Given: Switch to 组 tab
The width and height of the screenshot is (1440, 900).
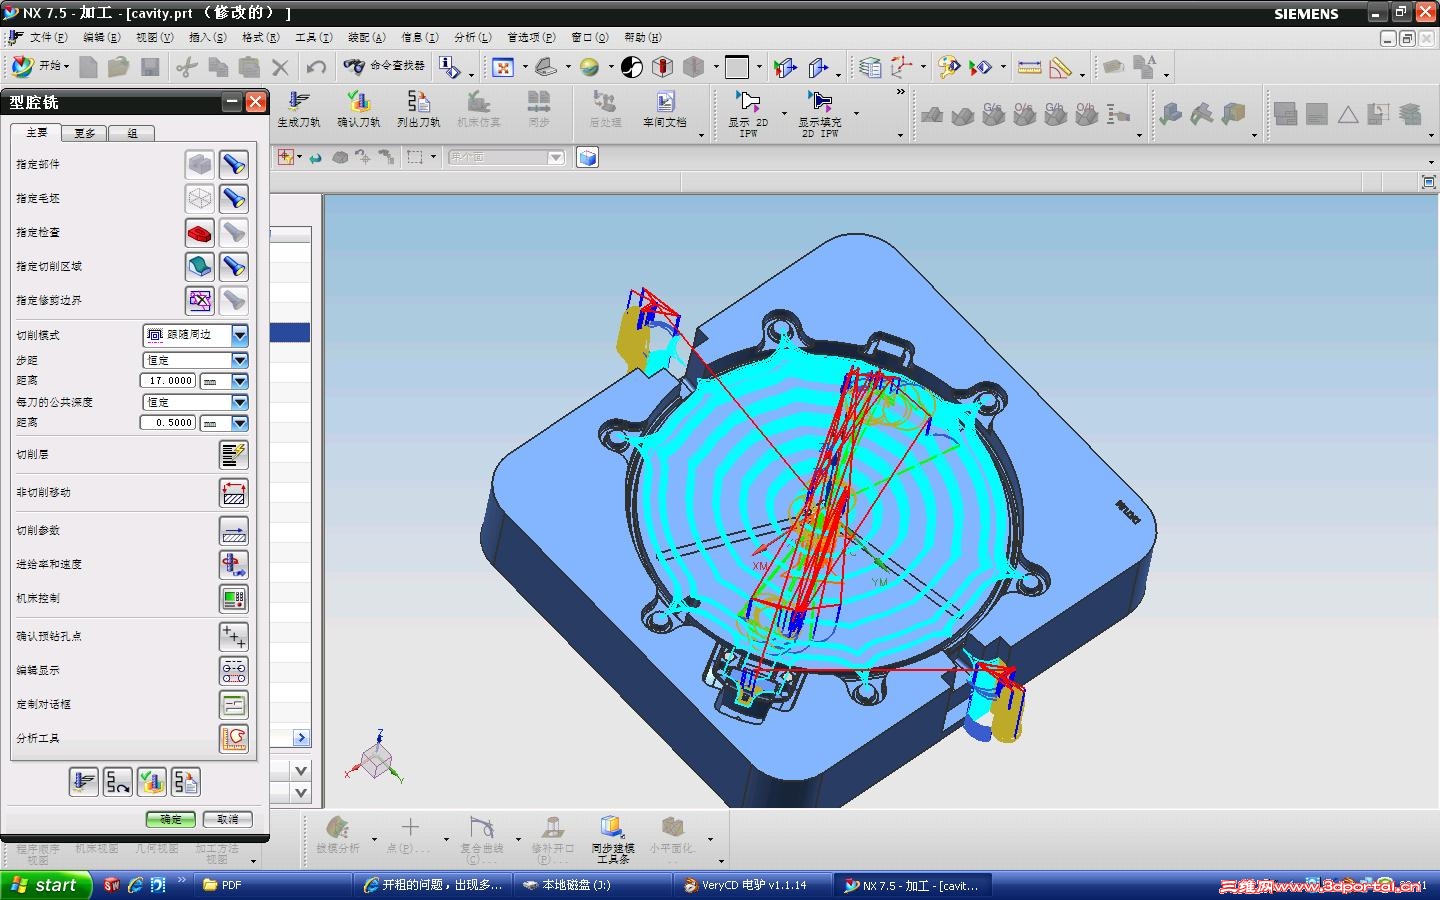Looking at the screenshot, I should [x=132, y=133].
